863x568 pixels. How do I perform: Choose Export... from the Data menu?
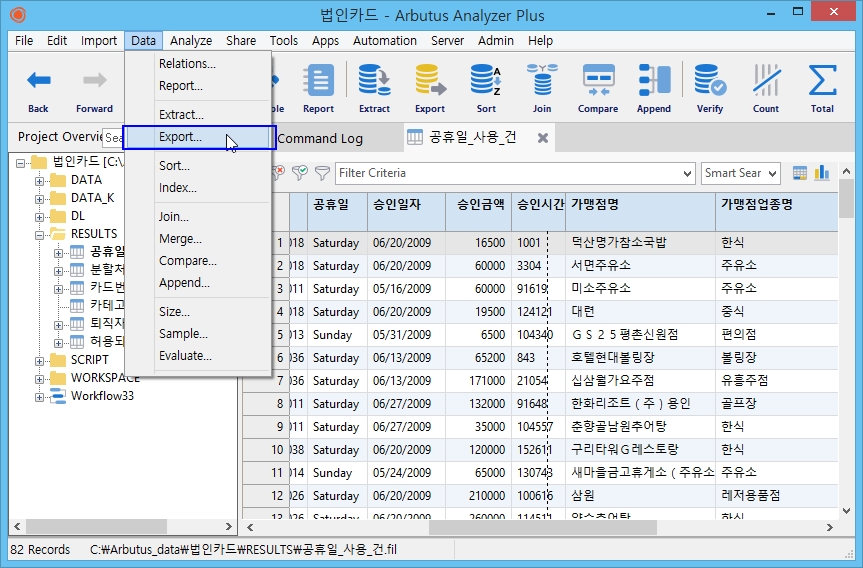tap(199, 137)
